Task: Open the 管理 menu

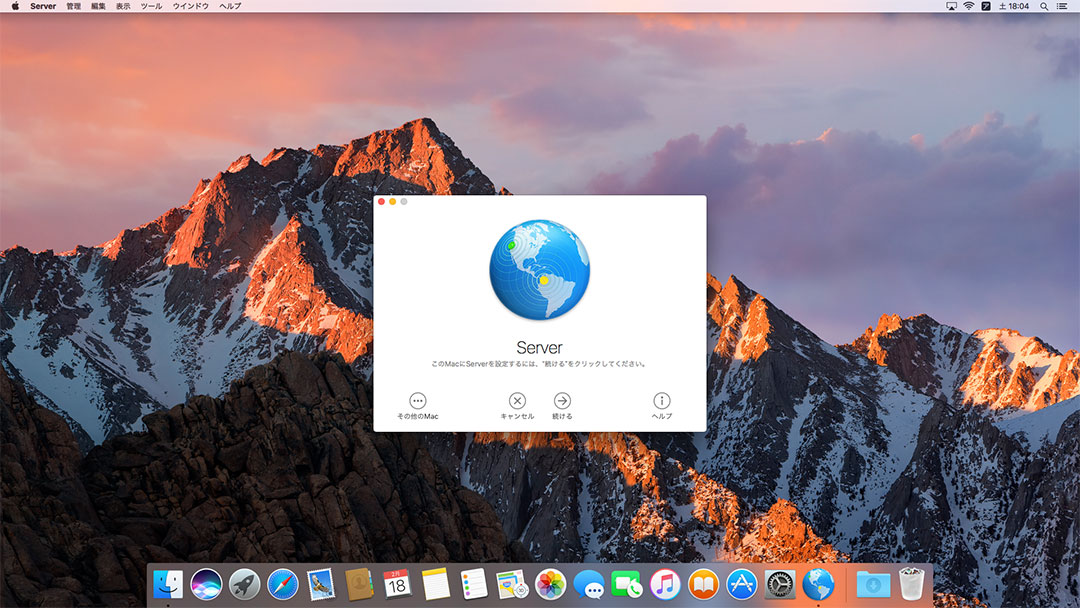Action: coord(74,6)
